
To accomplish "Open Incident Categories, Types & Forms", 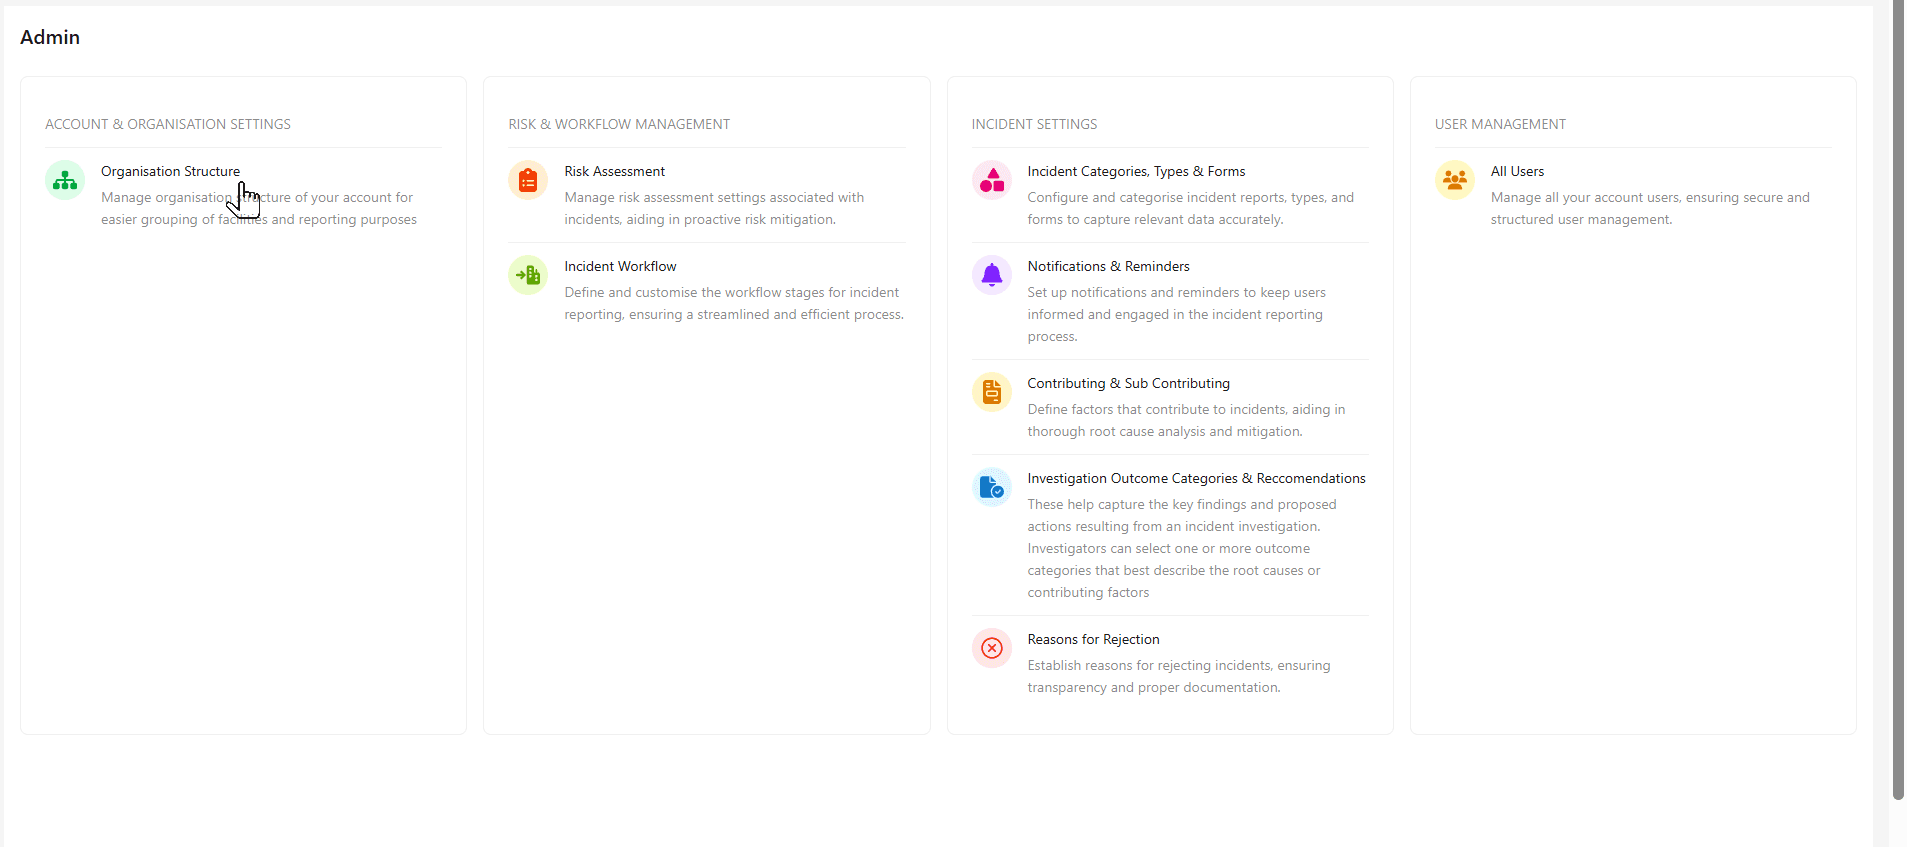I will [1136, 171].
